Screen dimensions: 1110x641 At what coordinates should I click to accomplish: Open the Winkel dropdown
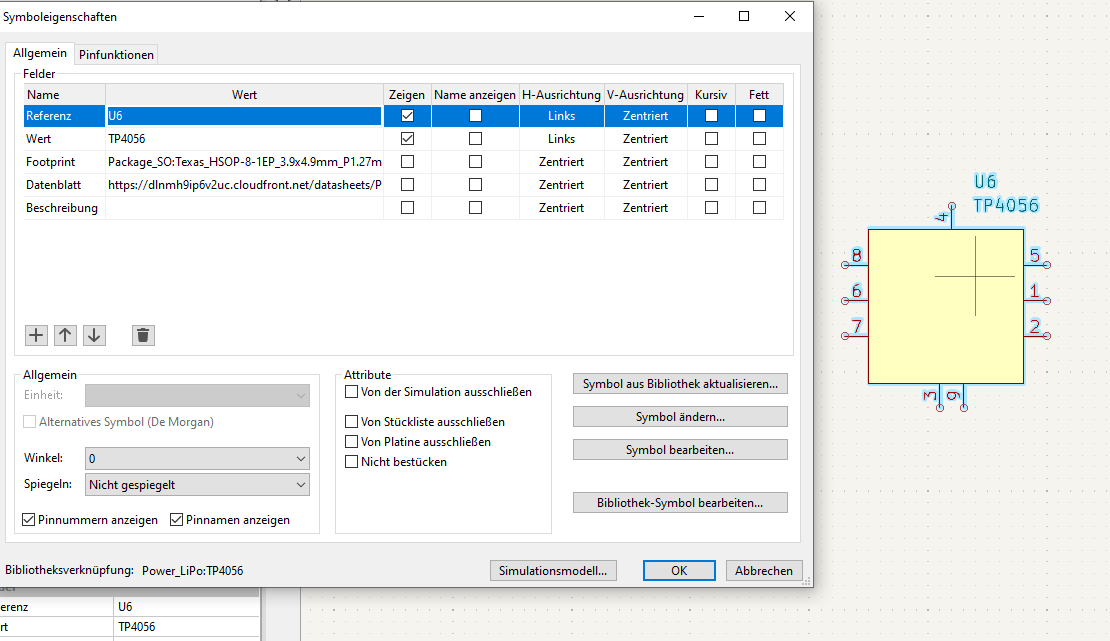[197, 458]
